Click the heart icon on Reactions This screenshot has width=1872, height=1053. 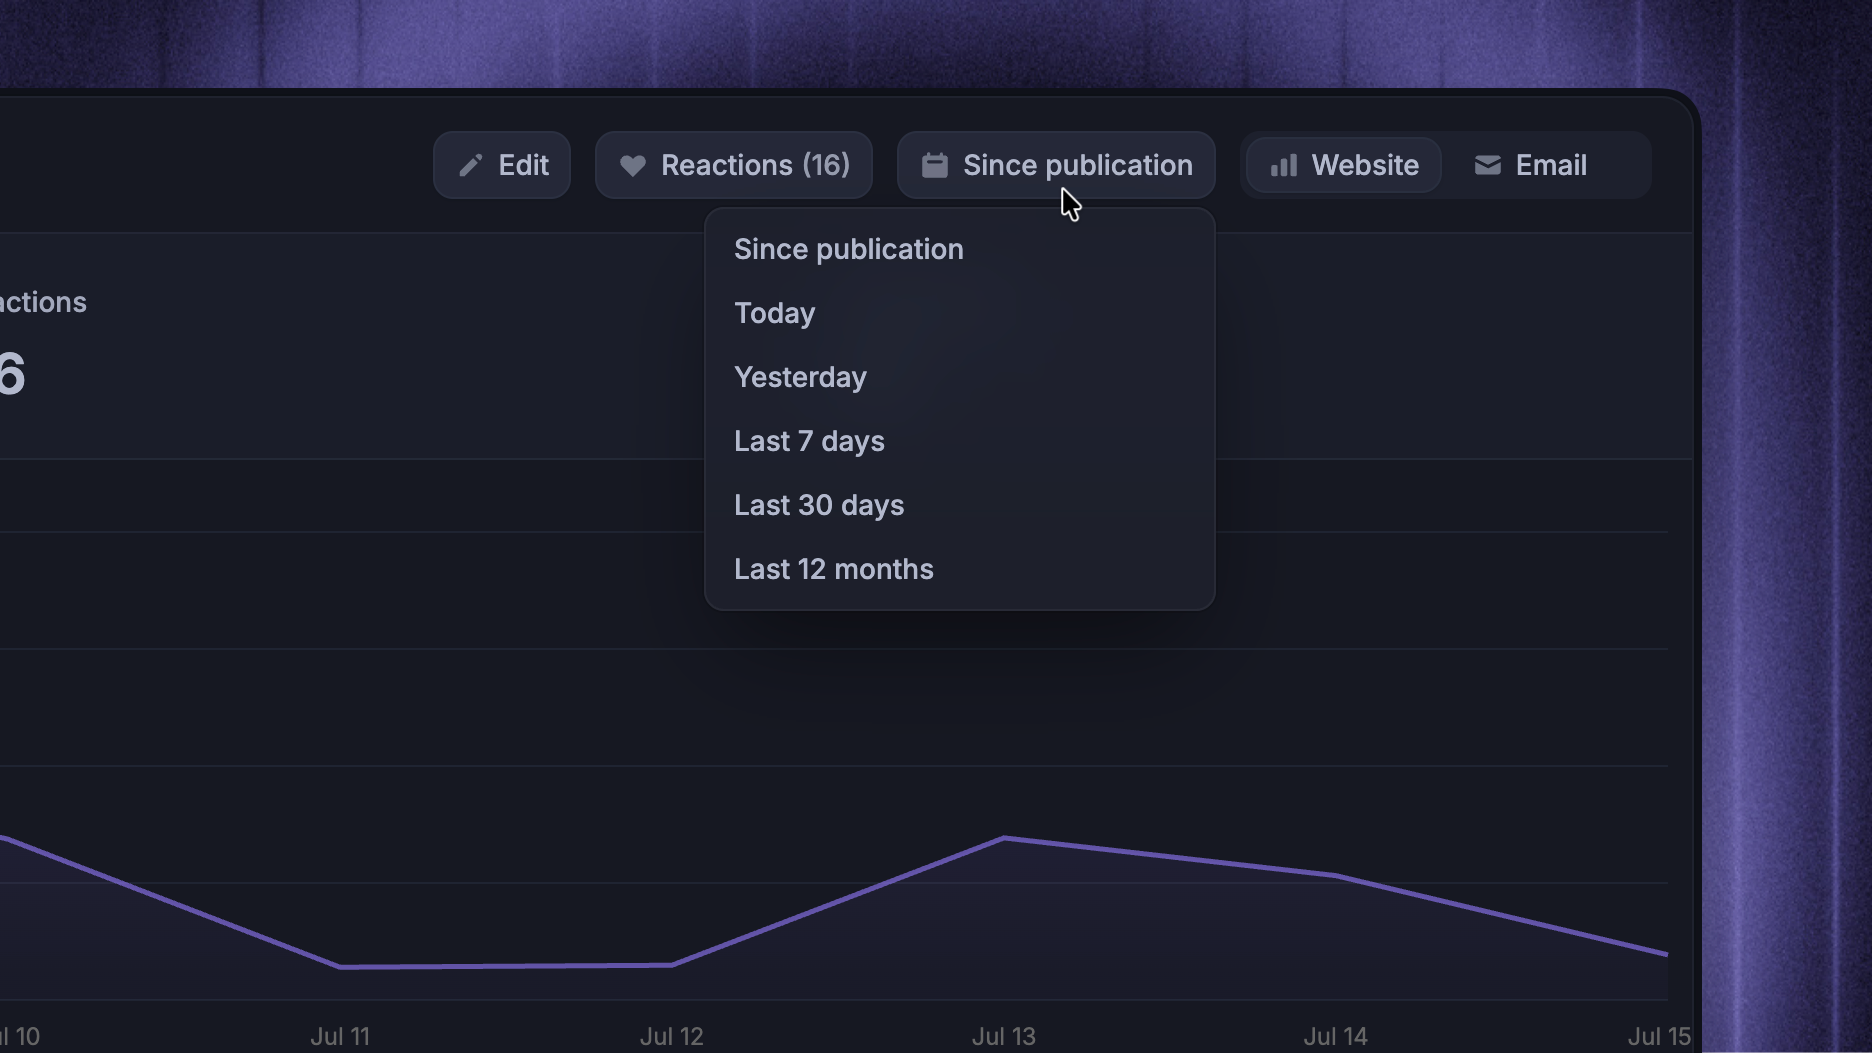[x=632, y=165]
